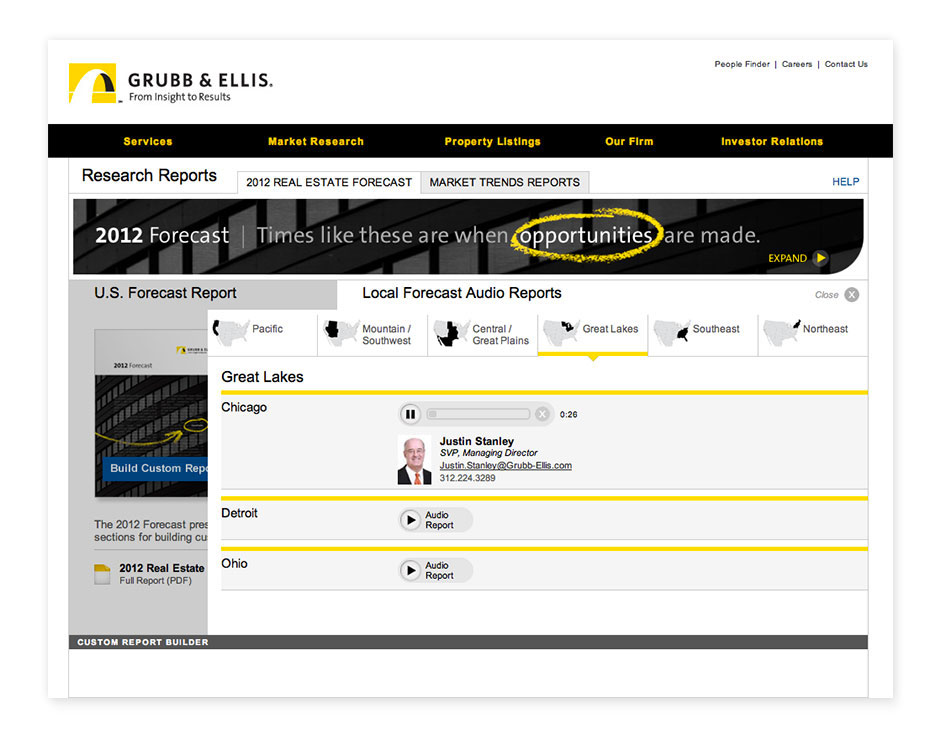Viewport: 940px width, 740px height.
Task: Click the 2012 Forecast report cover thumbnail
Action: click(151, 413)
